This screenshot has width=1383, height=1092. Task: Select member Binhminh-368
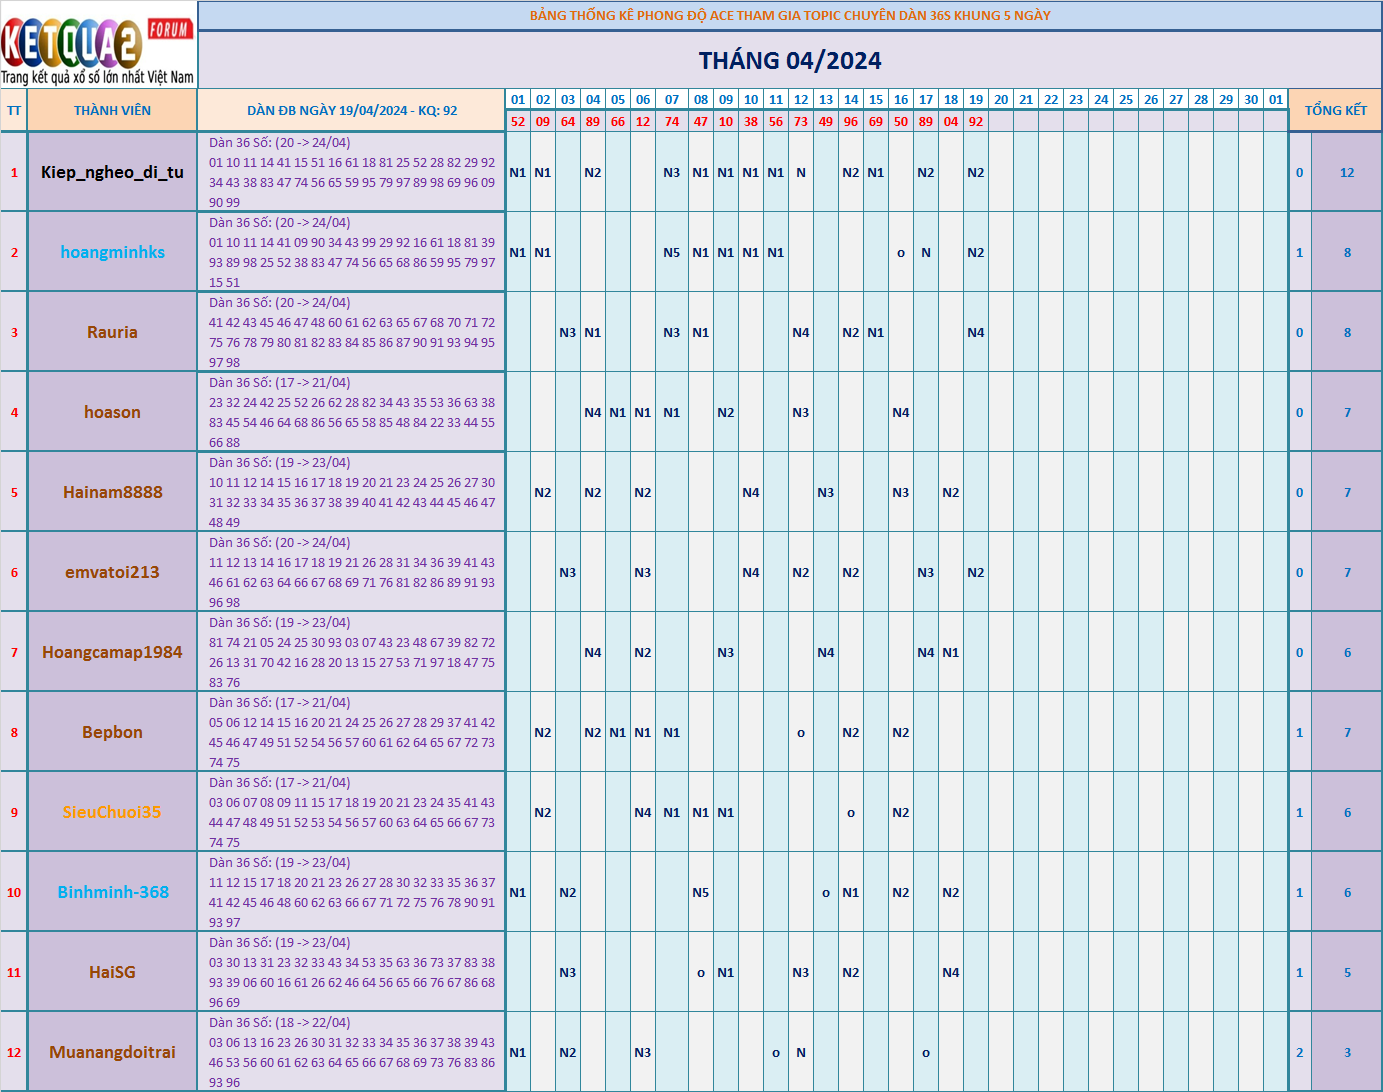pos(112,892)
